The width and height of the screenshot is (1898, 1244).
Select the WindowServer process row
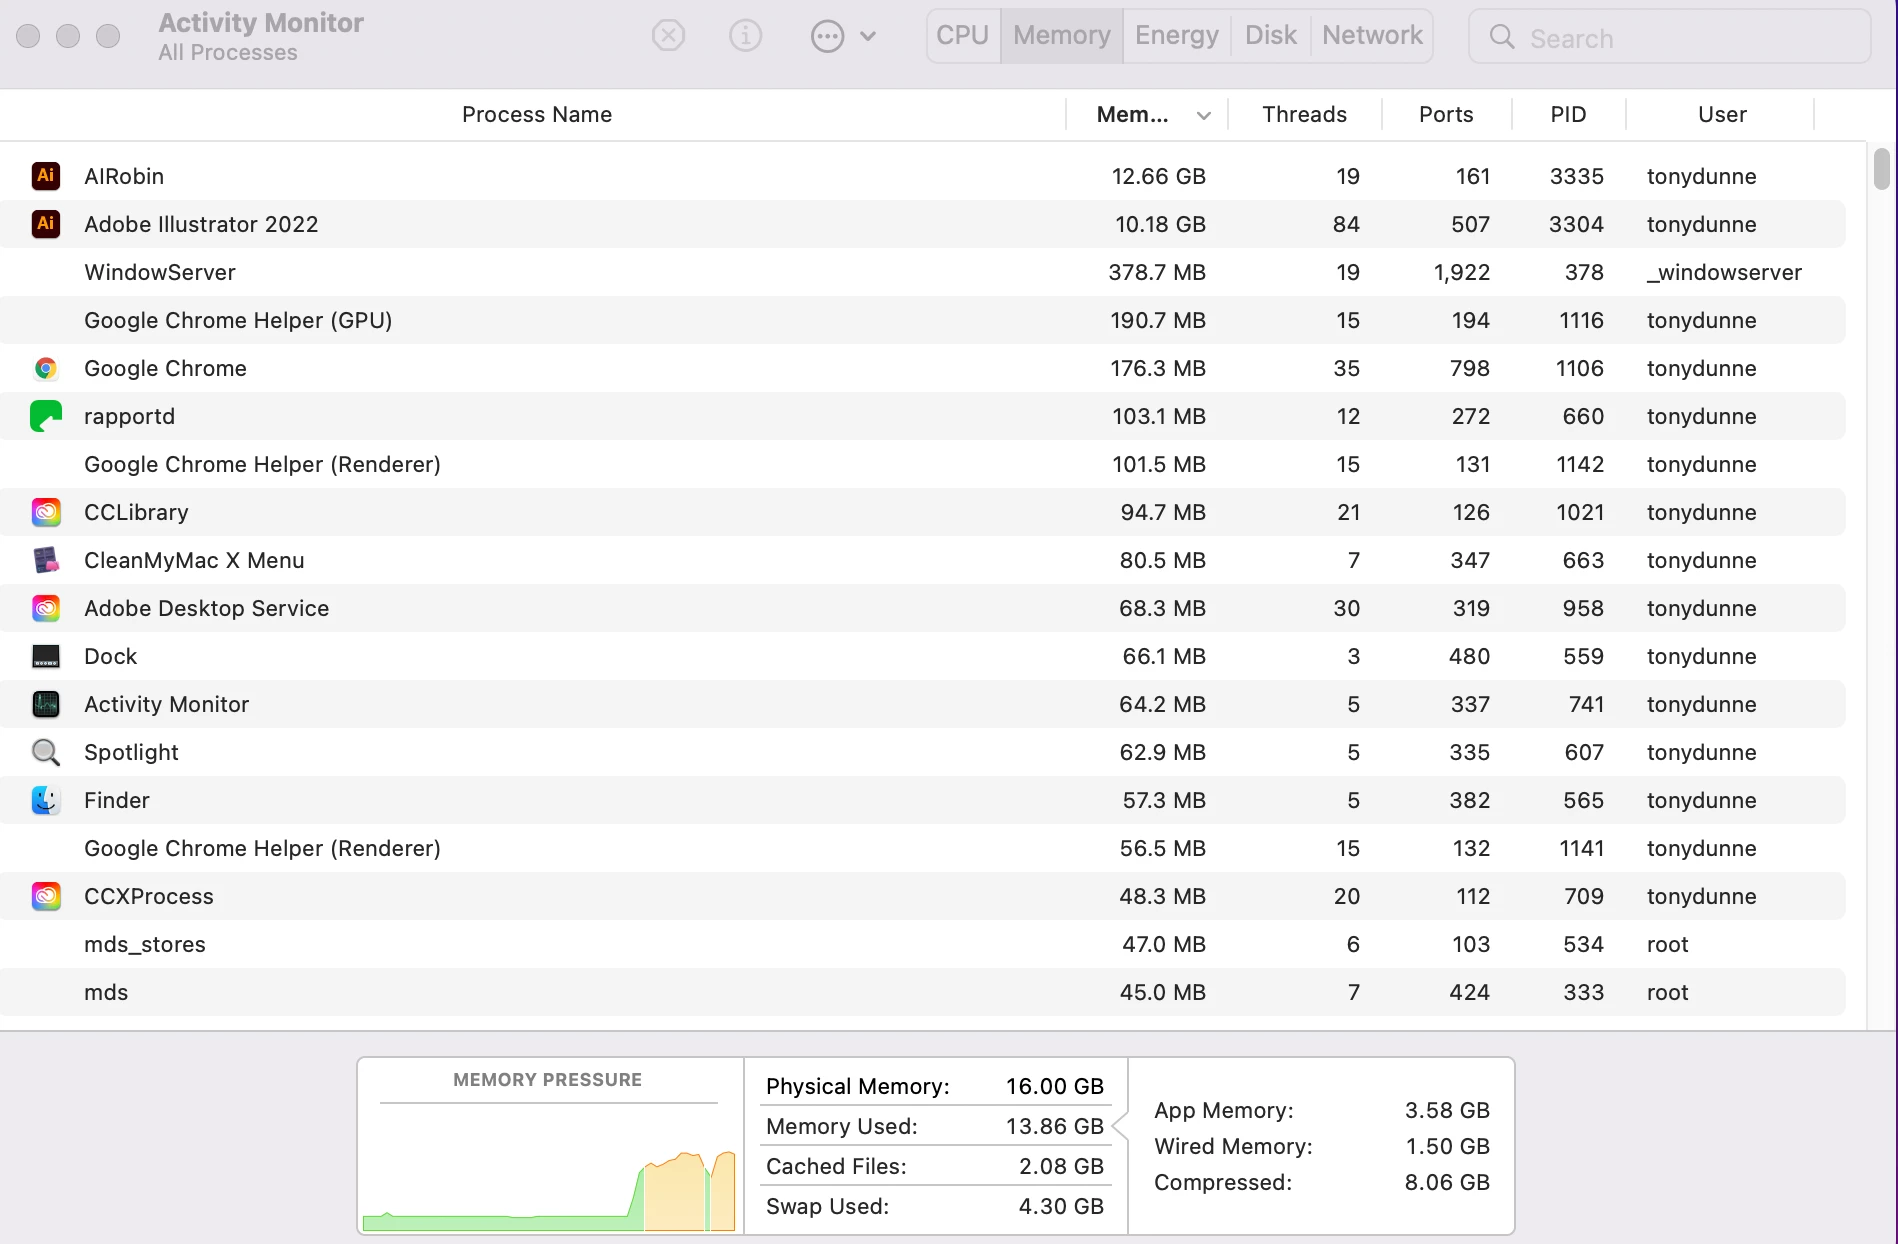coord(922,272)
